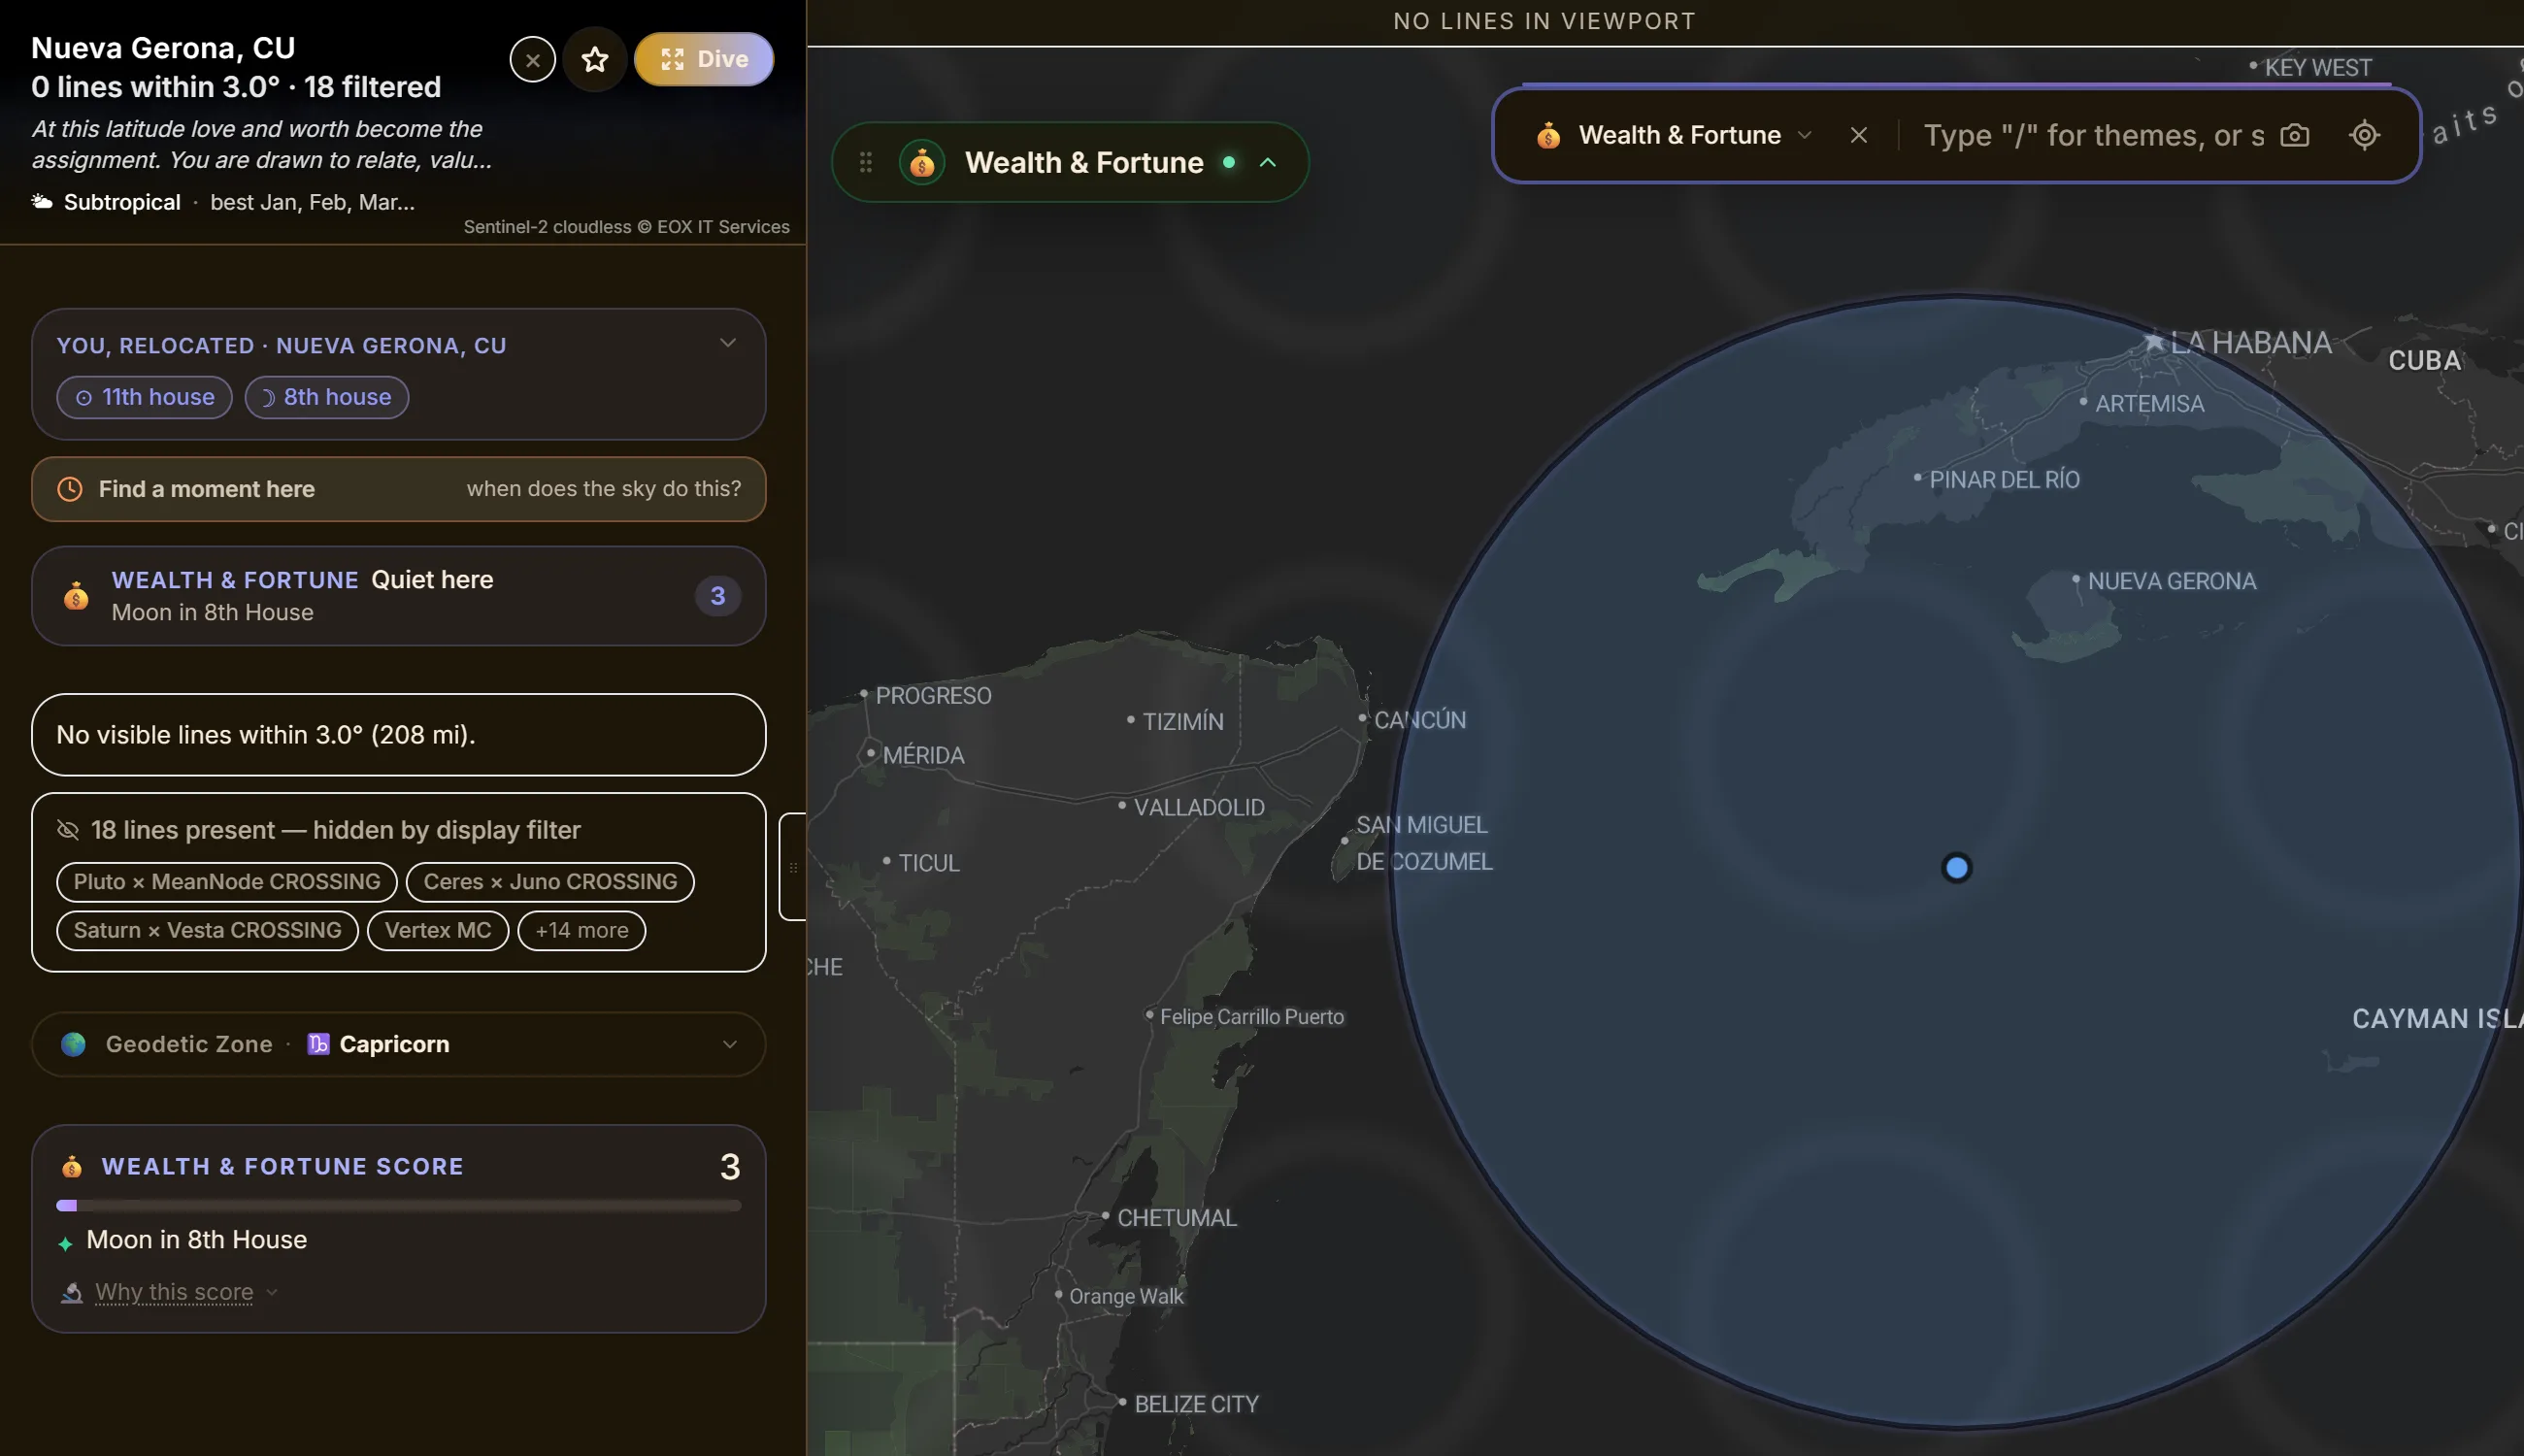Select Ceres × Juno CROSSING chip

550,882
